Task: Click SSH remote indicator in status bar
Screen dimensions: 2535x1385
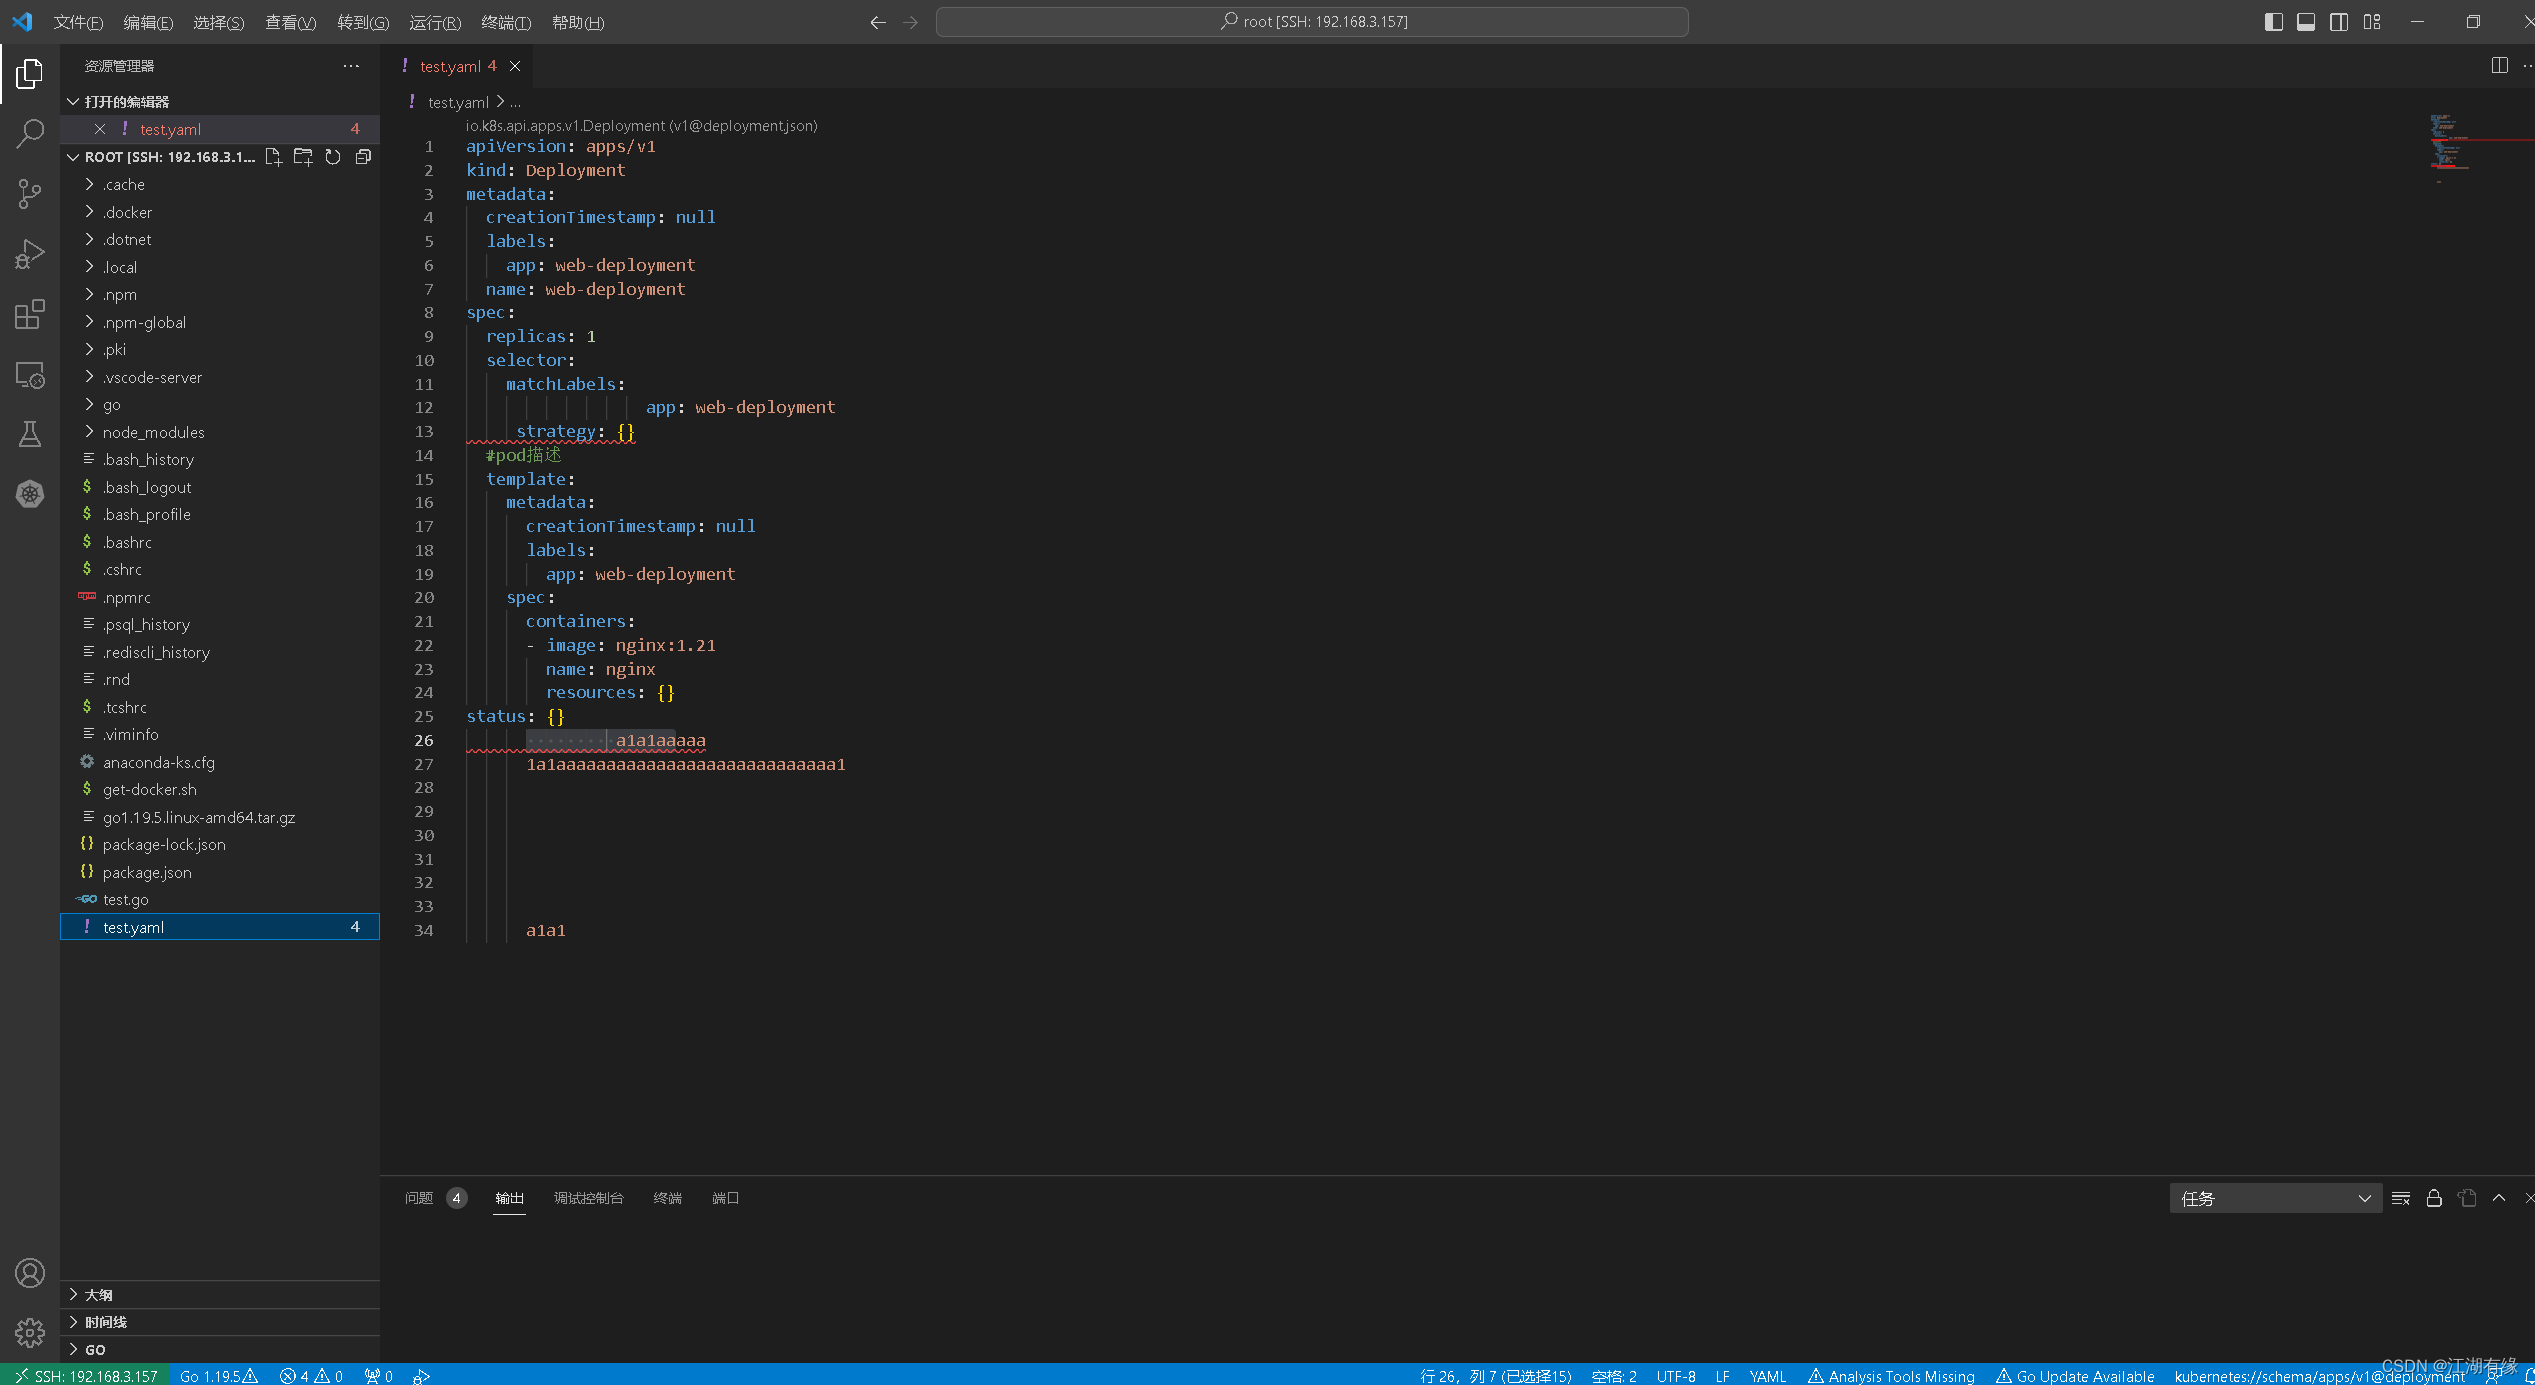Action: tap(86, 1376)
